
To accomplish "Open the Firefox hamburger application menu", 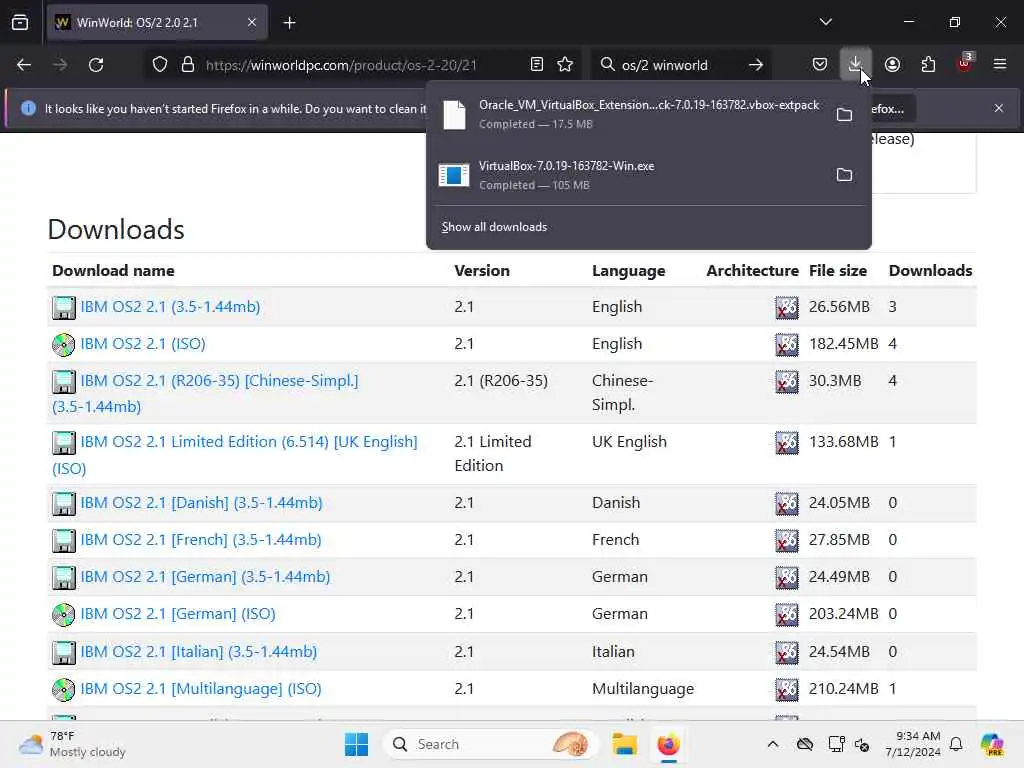I will (x=1000, y=65).
